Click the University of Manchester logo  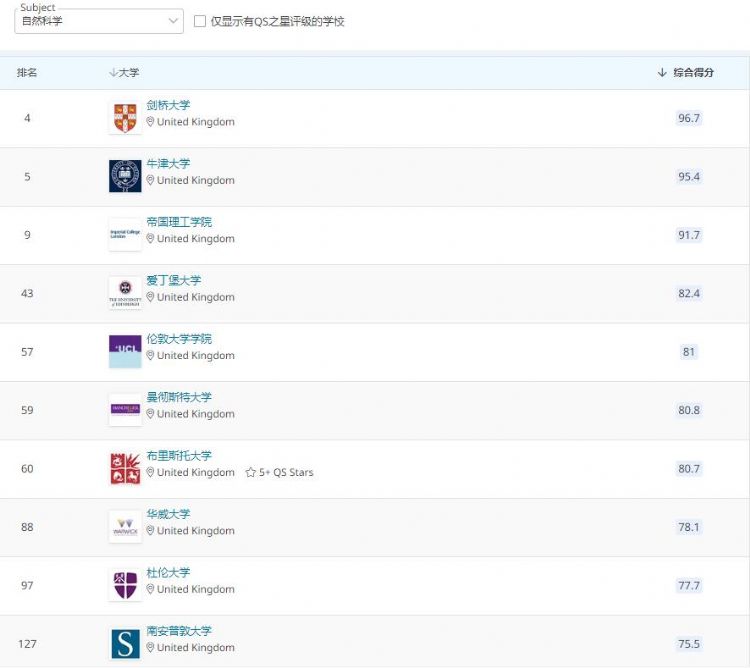pos(125,410)
